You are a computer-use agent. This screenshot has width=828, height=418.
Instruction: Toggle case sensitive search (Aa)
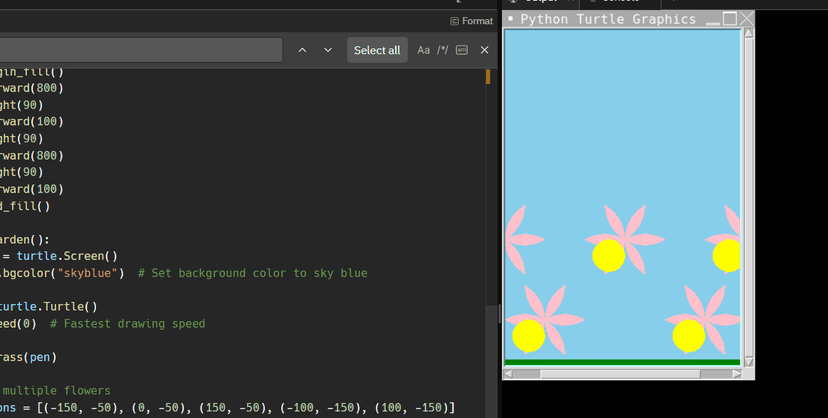coord(423,50)
